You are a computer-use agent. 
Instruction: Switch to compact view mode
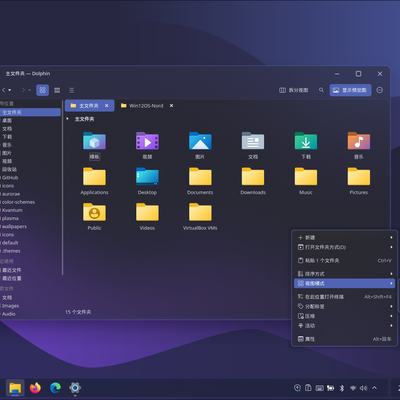(57, 90)
